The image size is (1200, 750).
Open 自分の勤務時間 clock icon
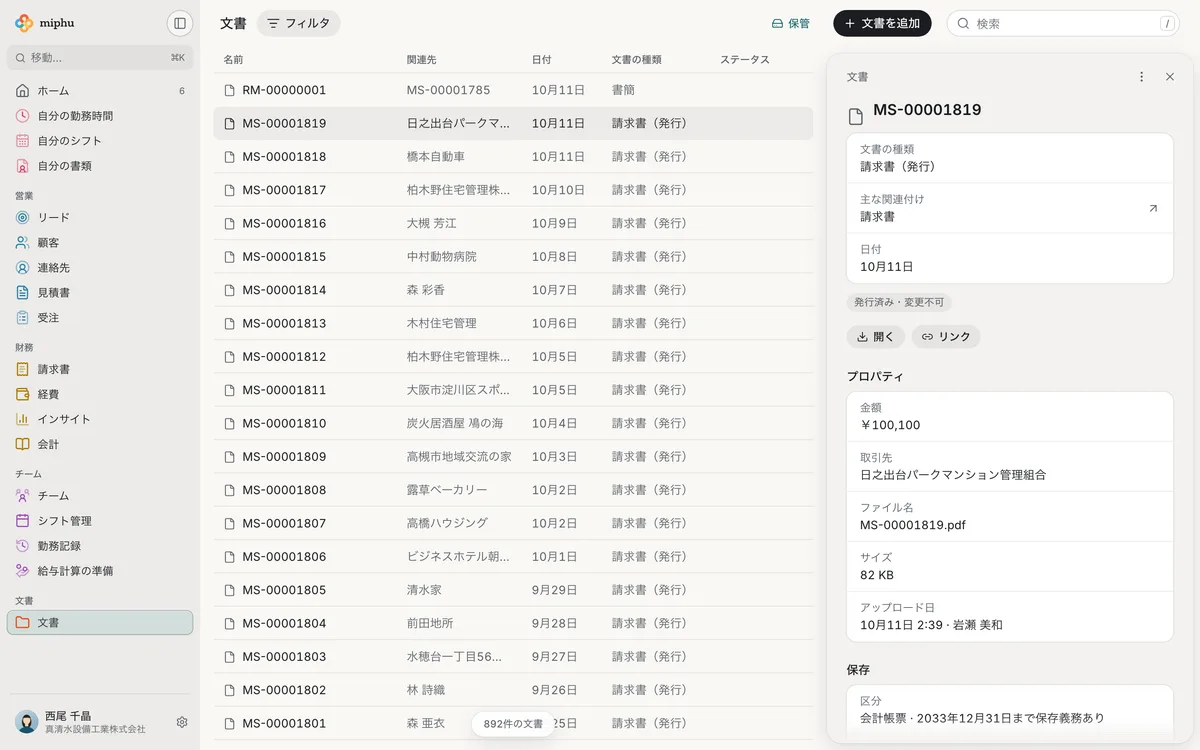(x=23, y=116)
